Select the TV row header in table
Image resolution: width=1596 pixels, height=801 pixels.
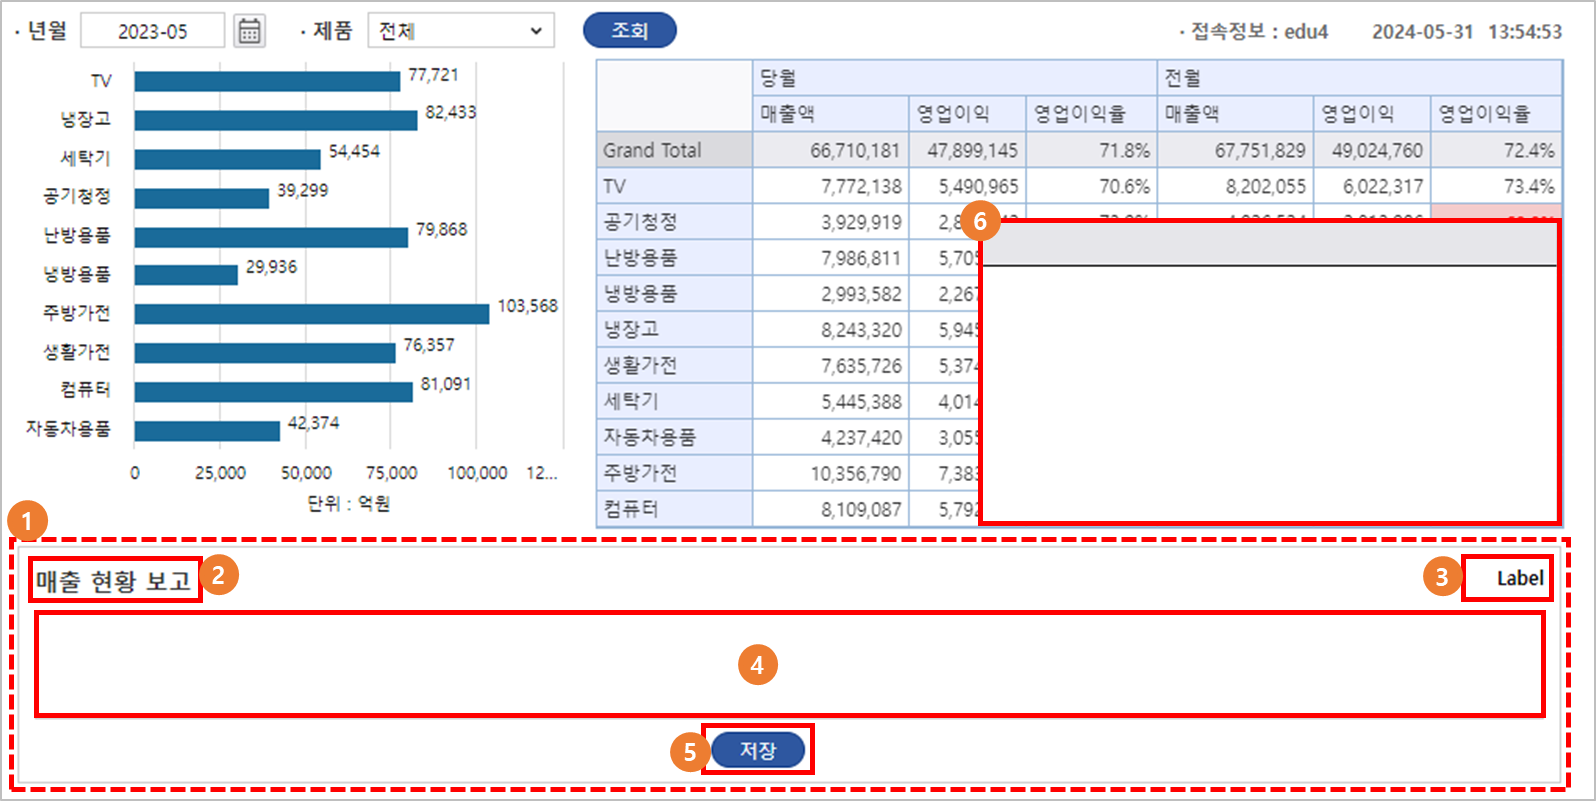point(675,186)
